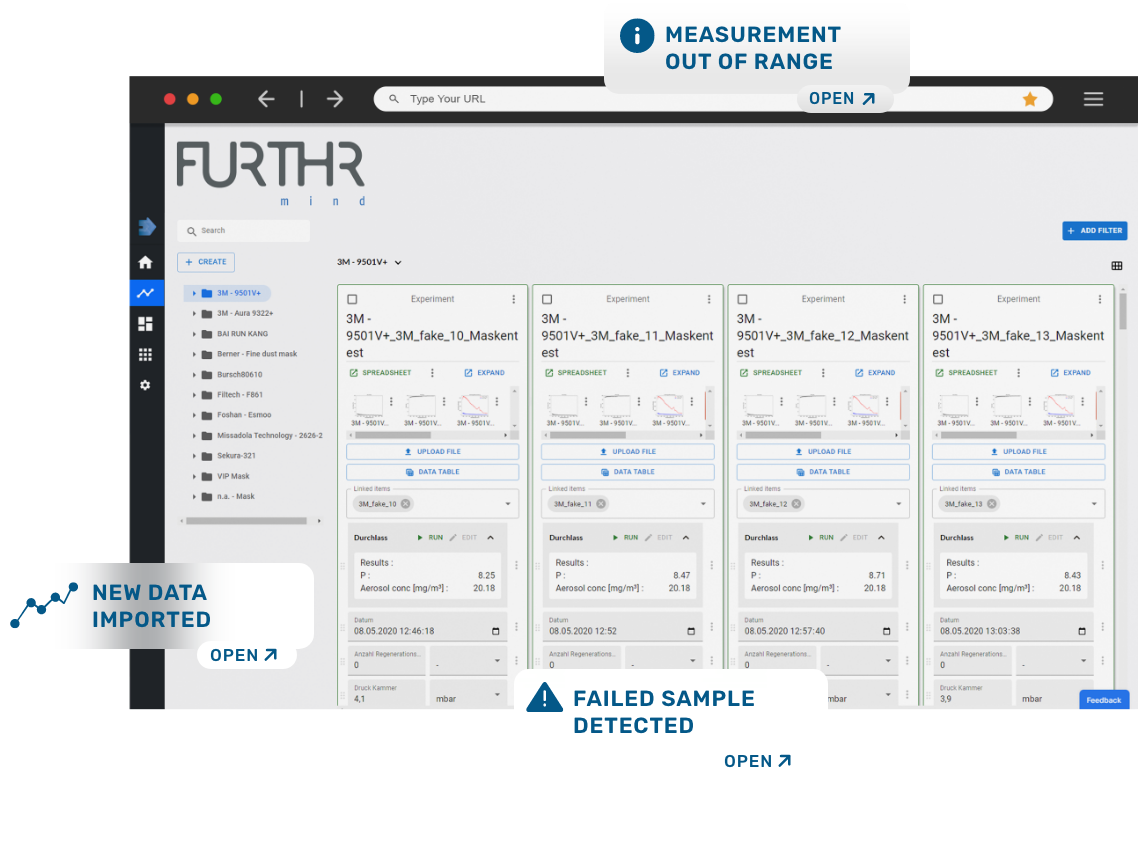The height and width of the screenshot is (852, 1138).
Task: Switch to grid view icon at right
Action: point(1117,266)
